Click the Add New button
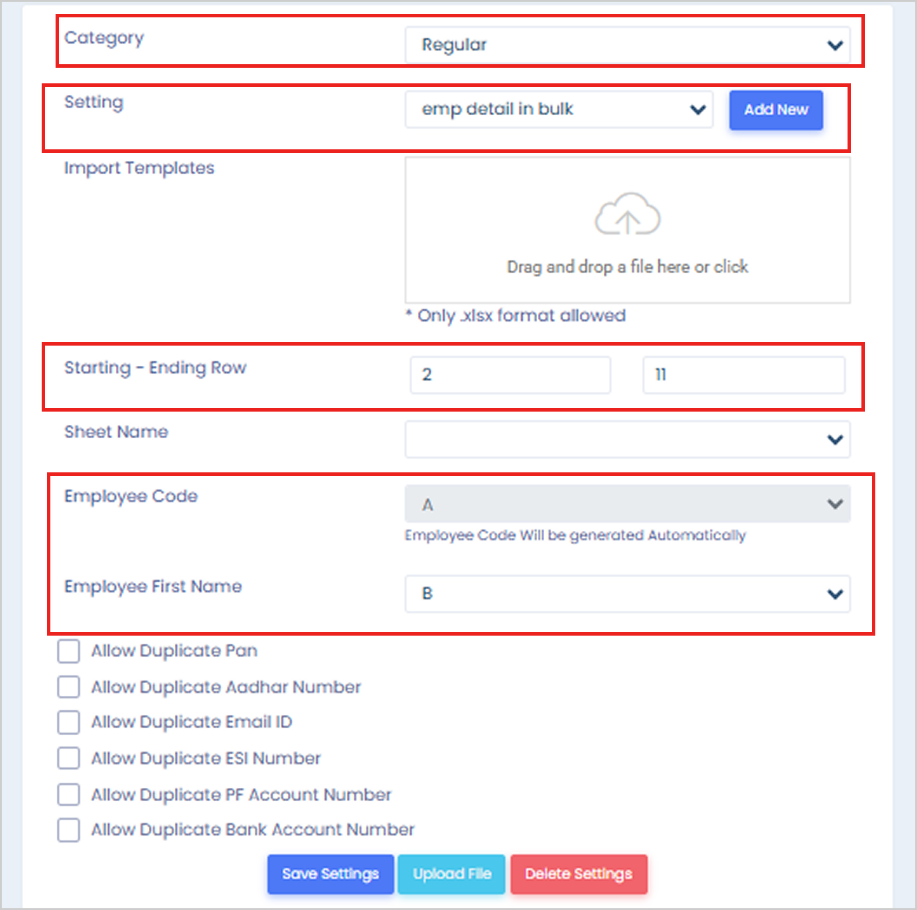Viewport: 917px width, 910px height. 776,110
